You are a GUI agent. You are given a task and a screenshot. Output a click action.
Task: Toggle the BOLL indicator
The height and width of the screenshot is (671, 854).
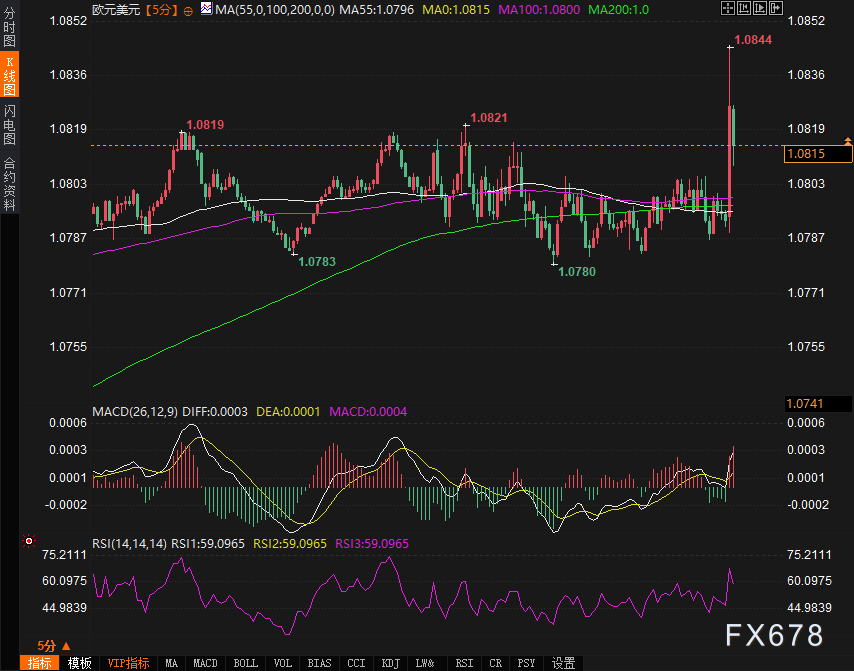click(x=245, y=663)
